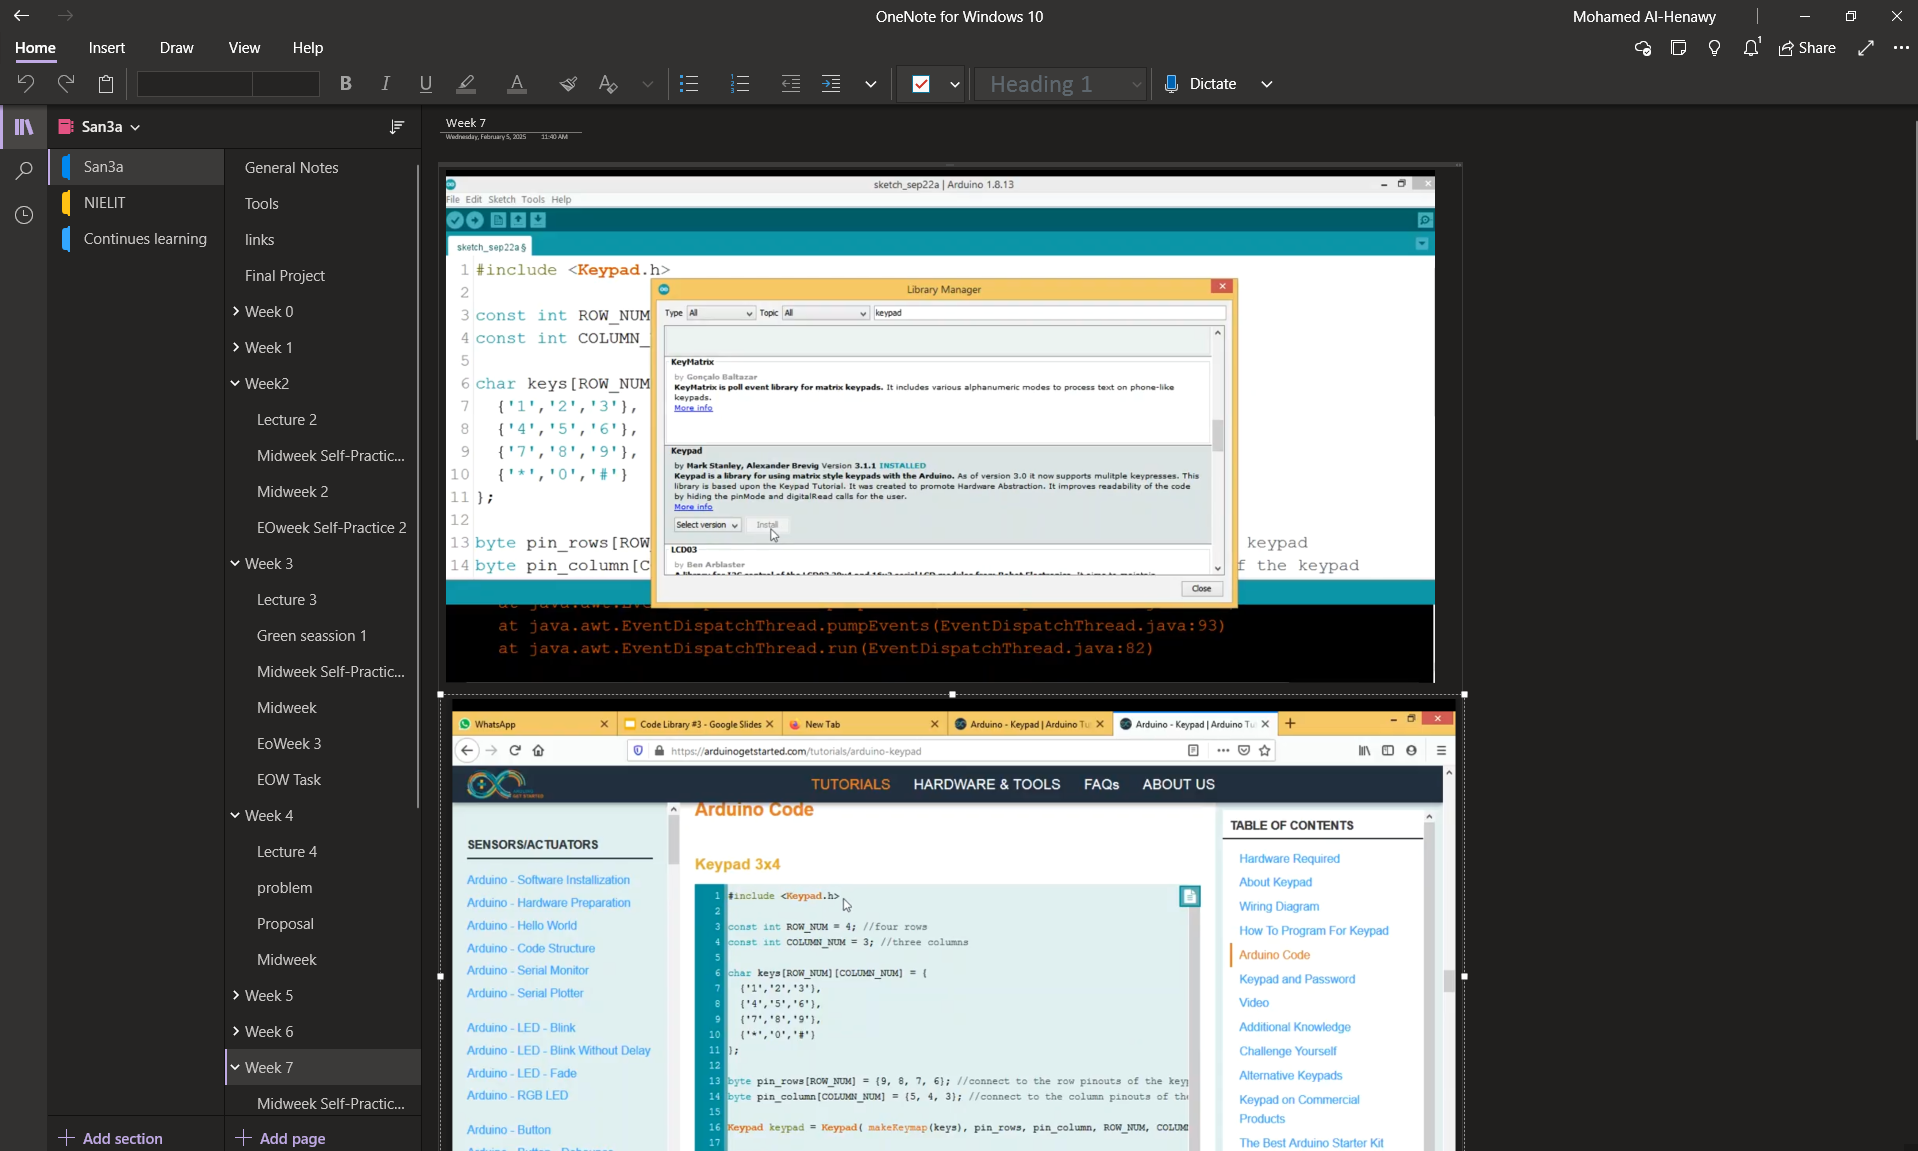Screen dimensions: 1918x1151
Task: Click the sort pages icon
Action: click(397, 127)
